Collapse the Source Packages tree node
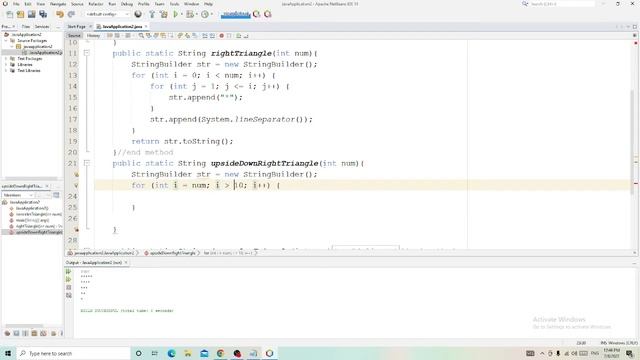This screenshot has width=640, height=360. 6,40
